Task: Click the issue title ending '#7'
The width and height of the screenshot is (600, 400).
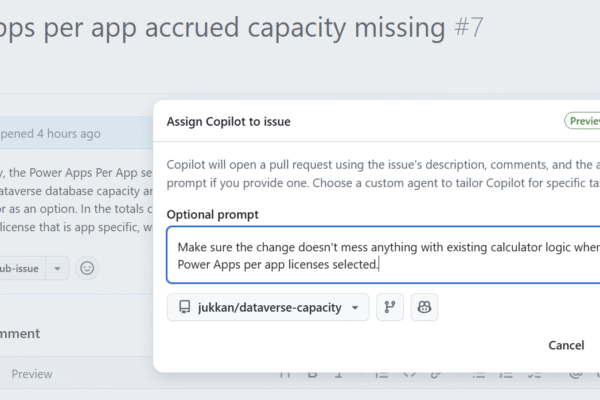Action: tap(240, 26)
